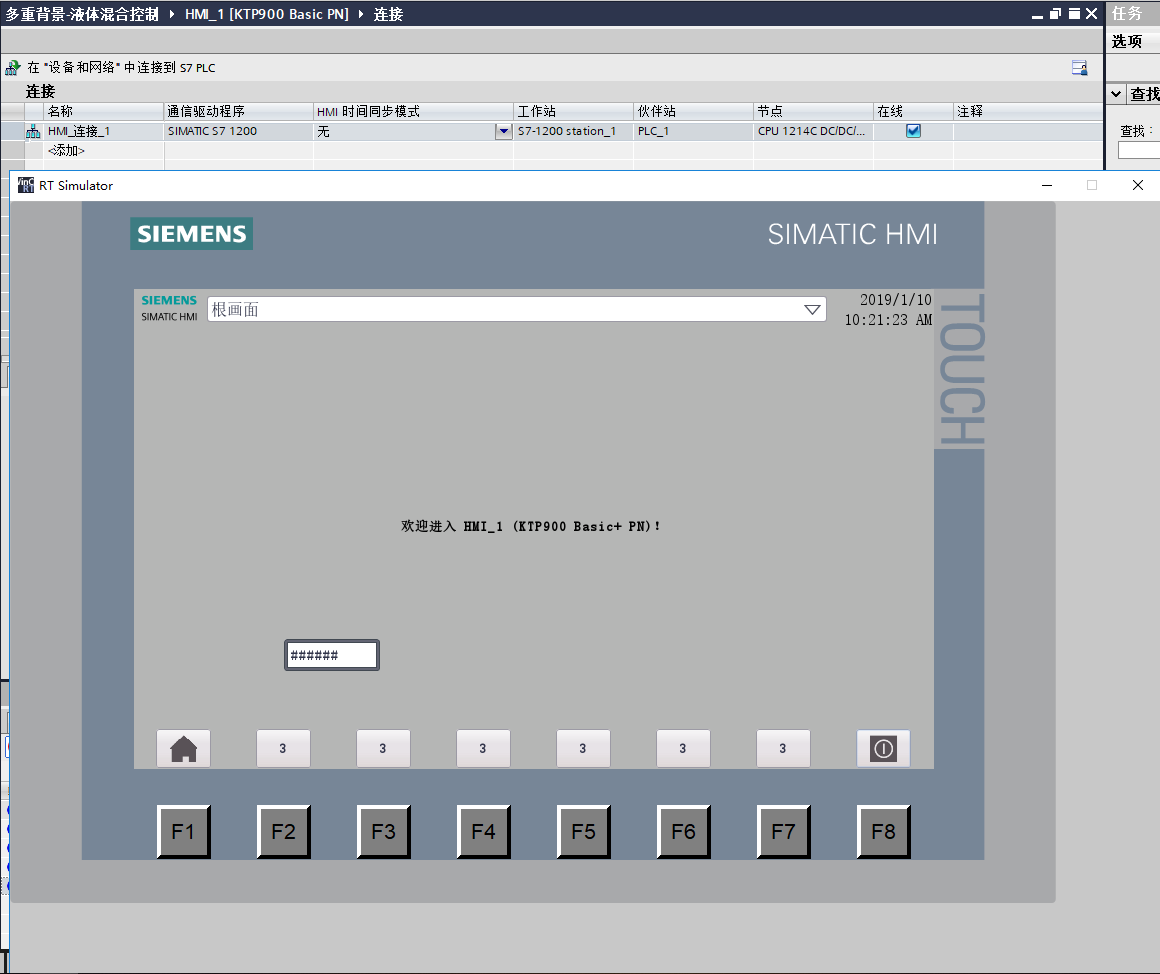Open the HMI 时间同步模式 dropdown
The image size is (1160, 974).
pos(503,131)
